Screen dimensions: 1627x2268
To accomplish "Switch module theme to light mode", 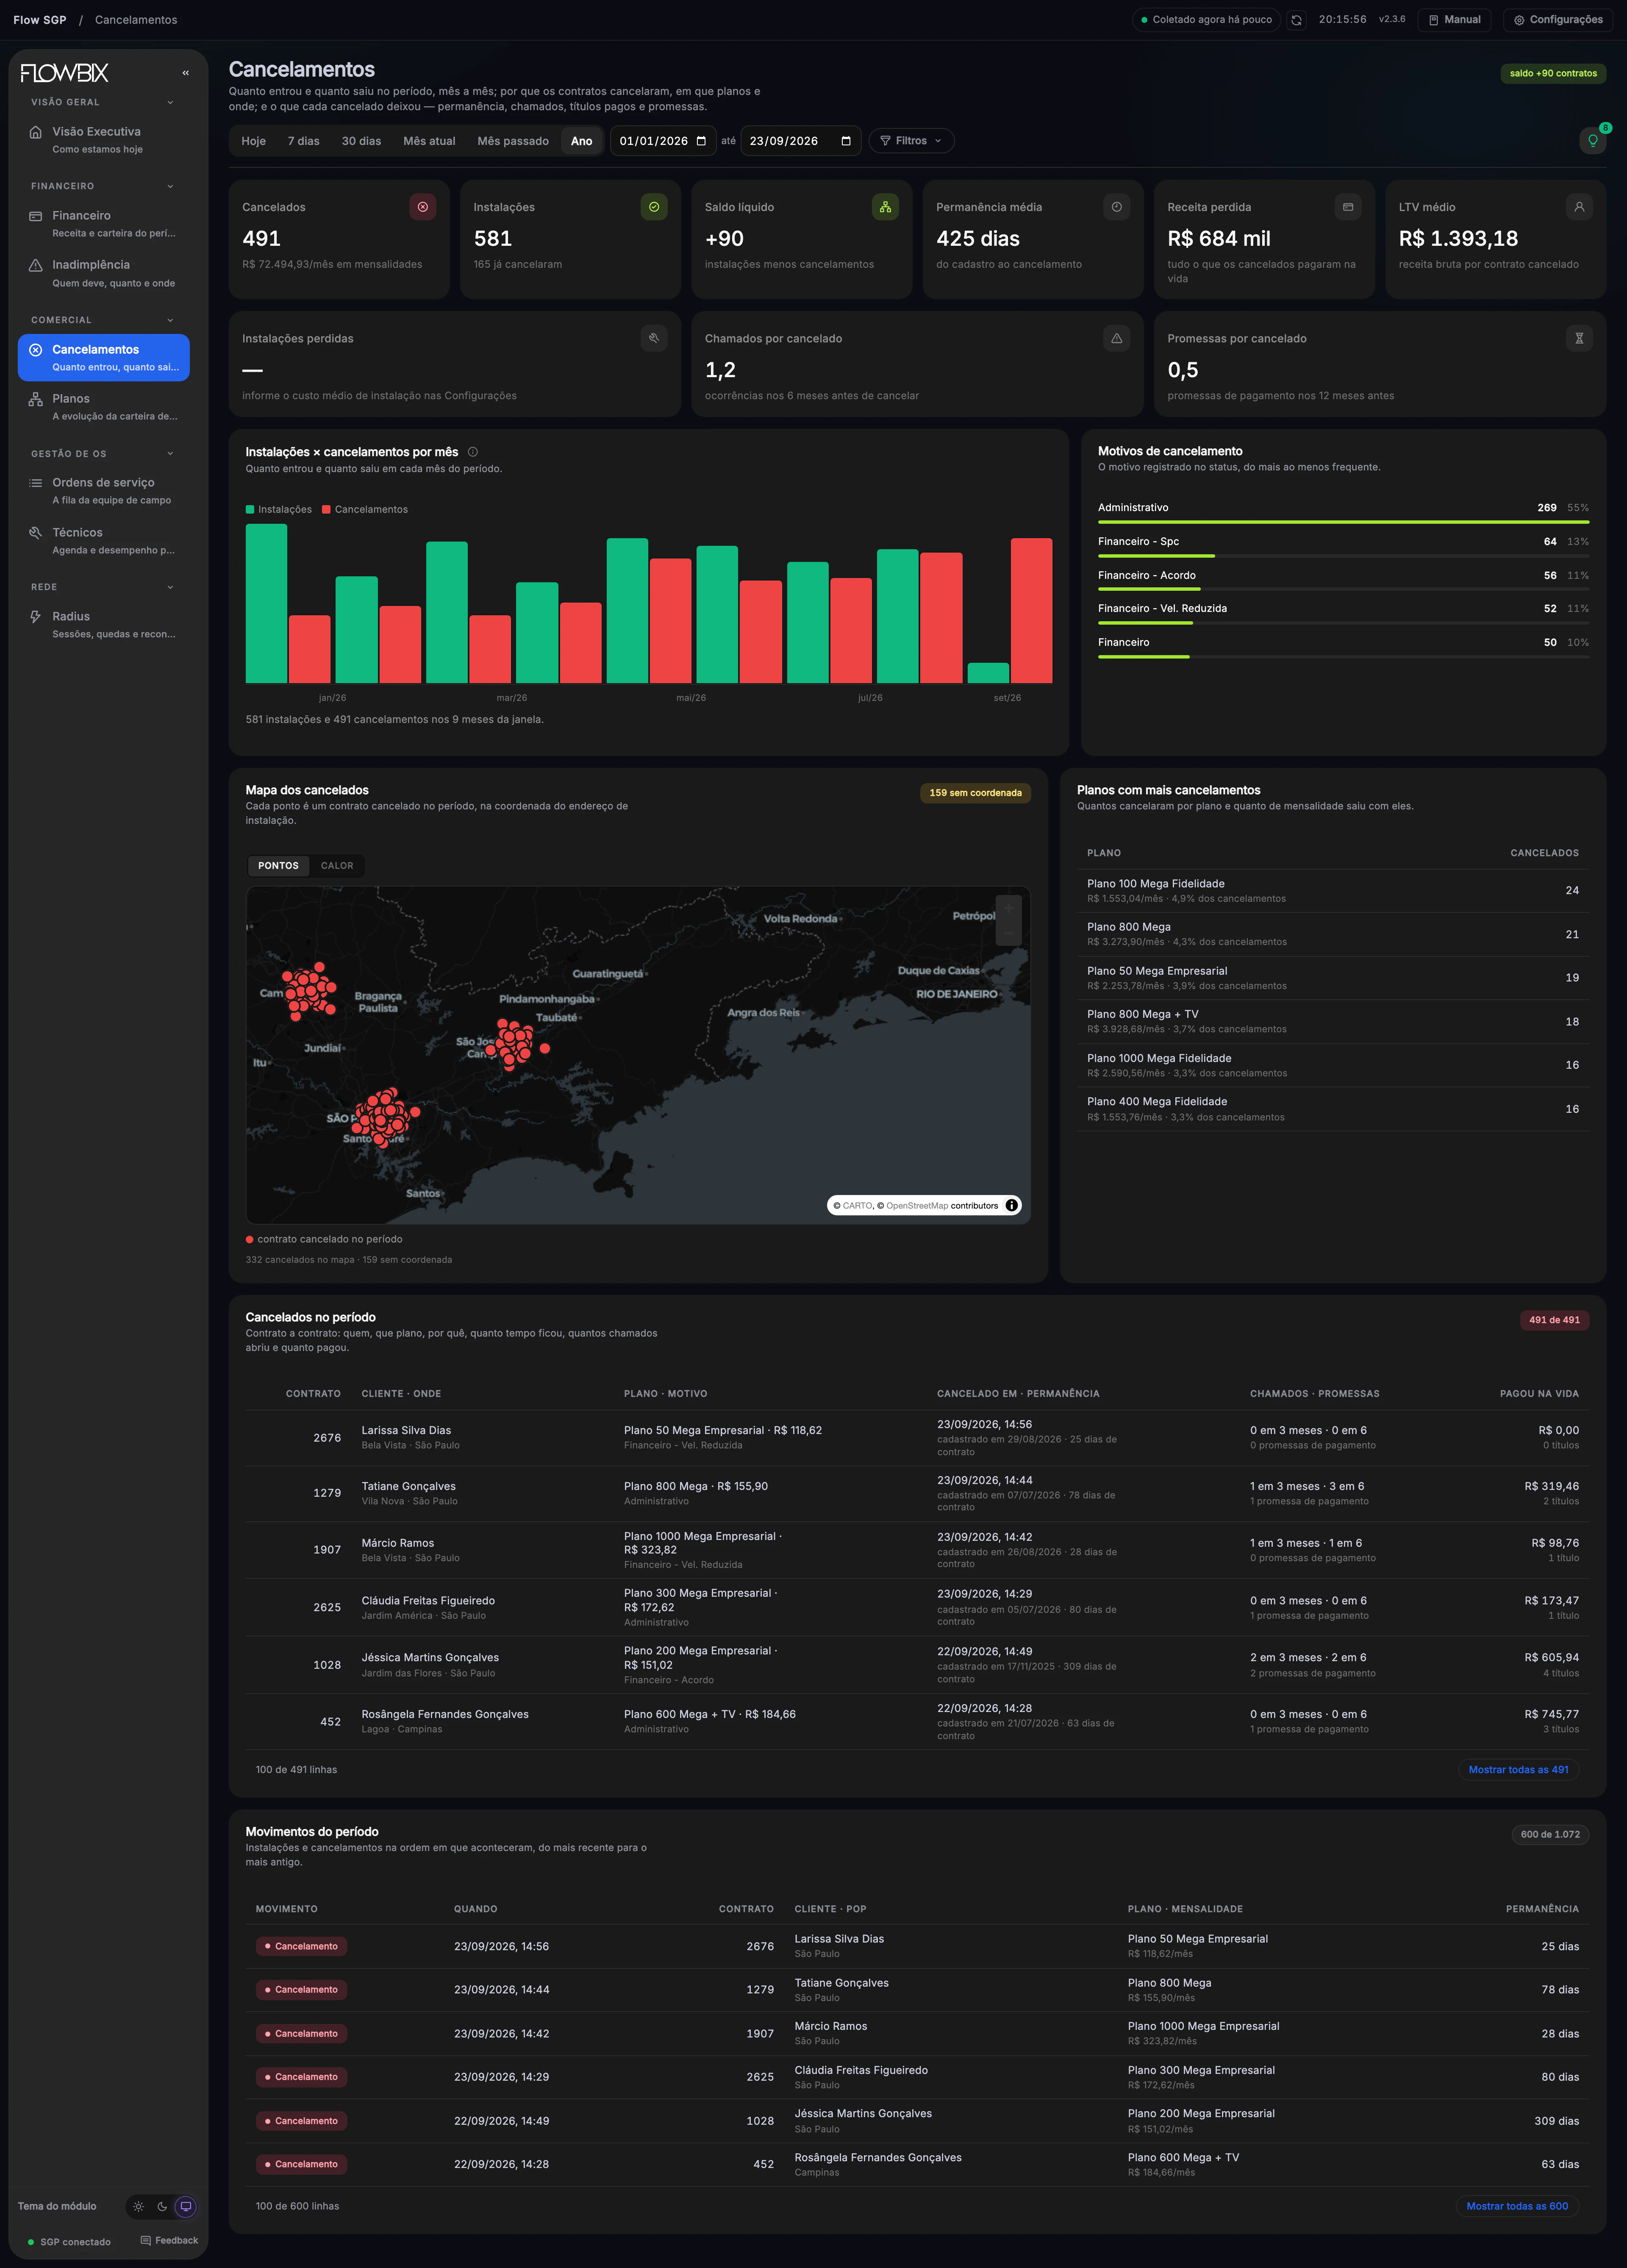I will (x=138, y=2206).
